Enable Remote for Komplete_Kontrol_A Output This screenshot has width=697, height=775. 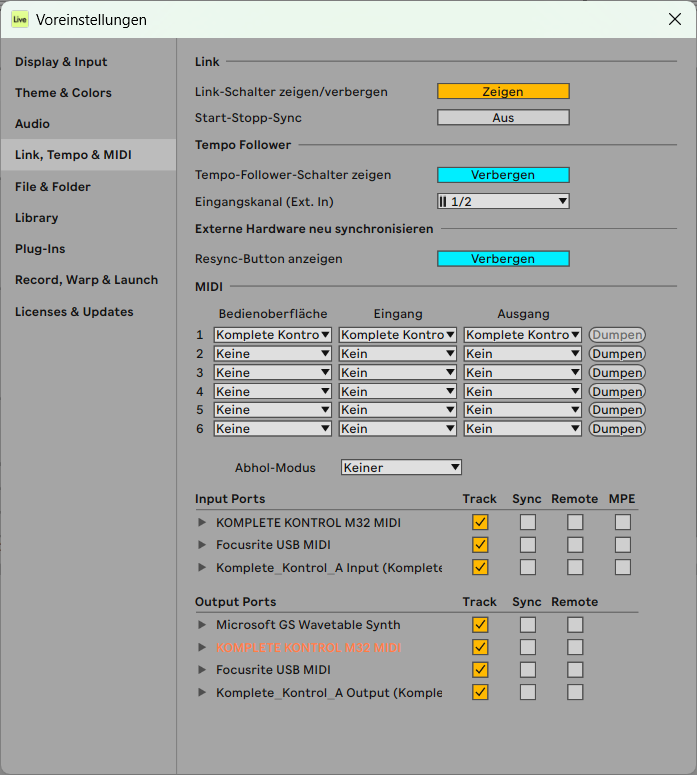[575, 692]
